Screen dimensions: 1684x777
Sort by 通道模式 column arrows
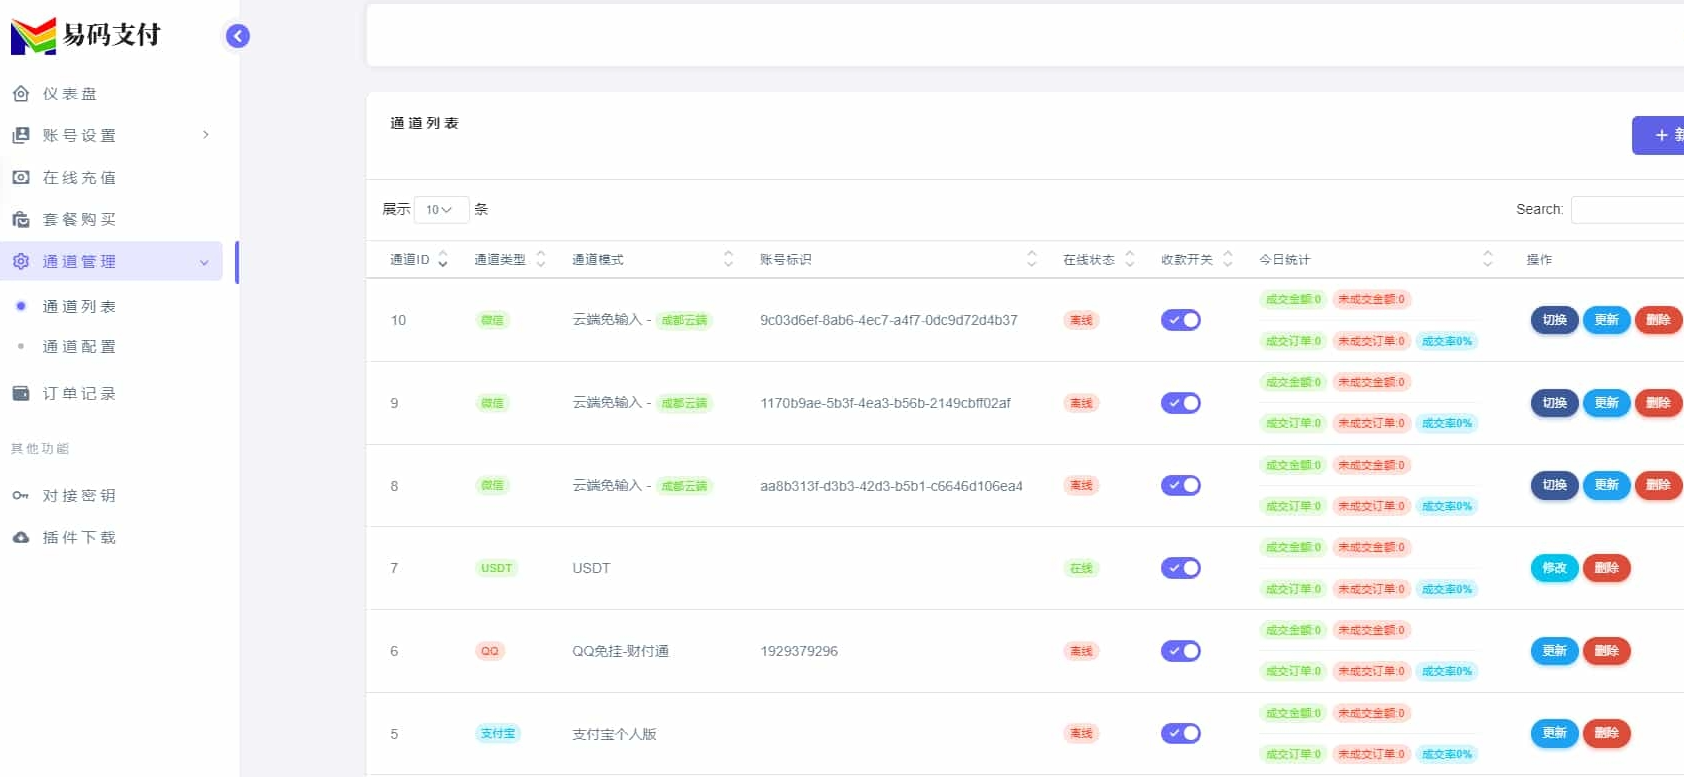click(728, 259)
